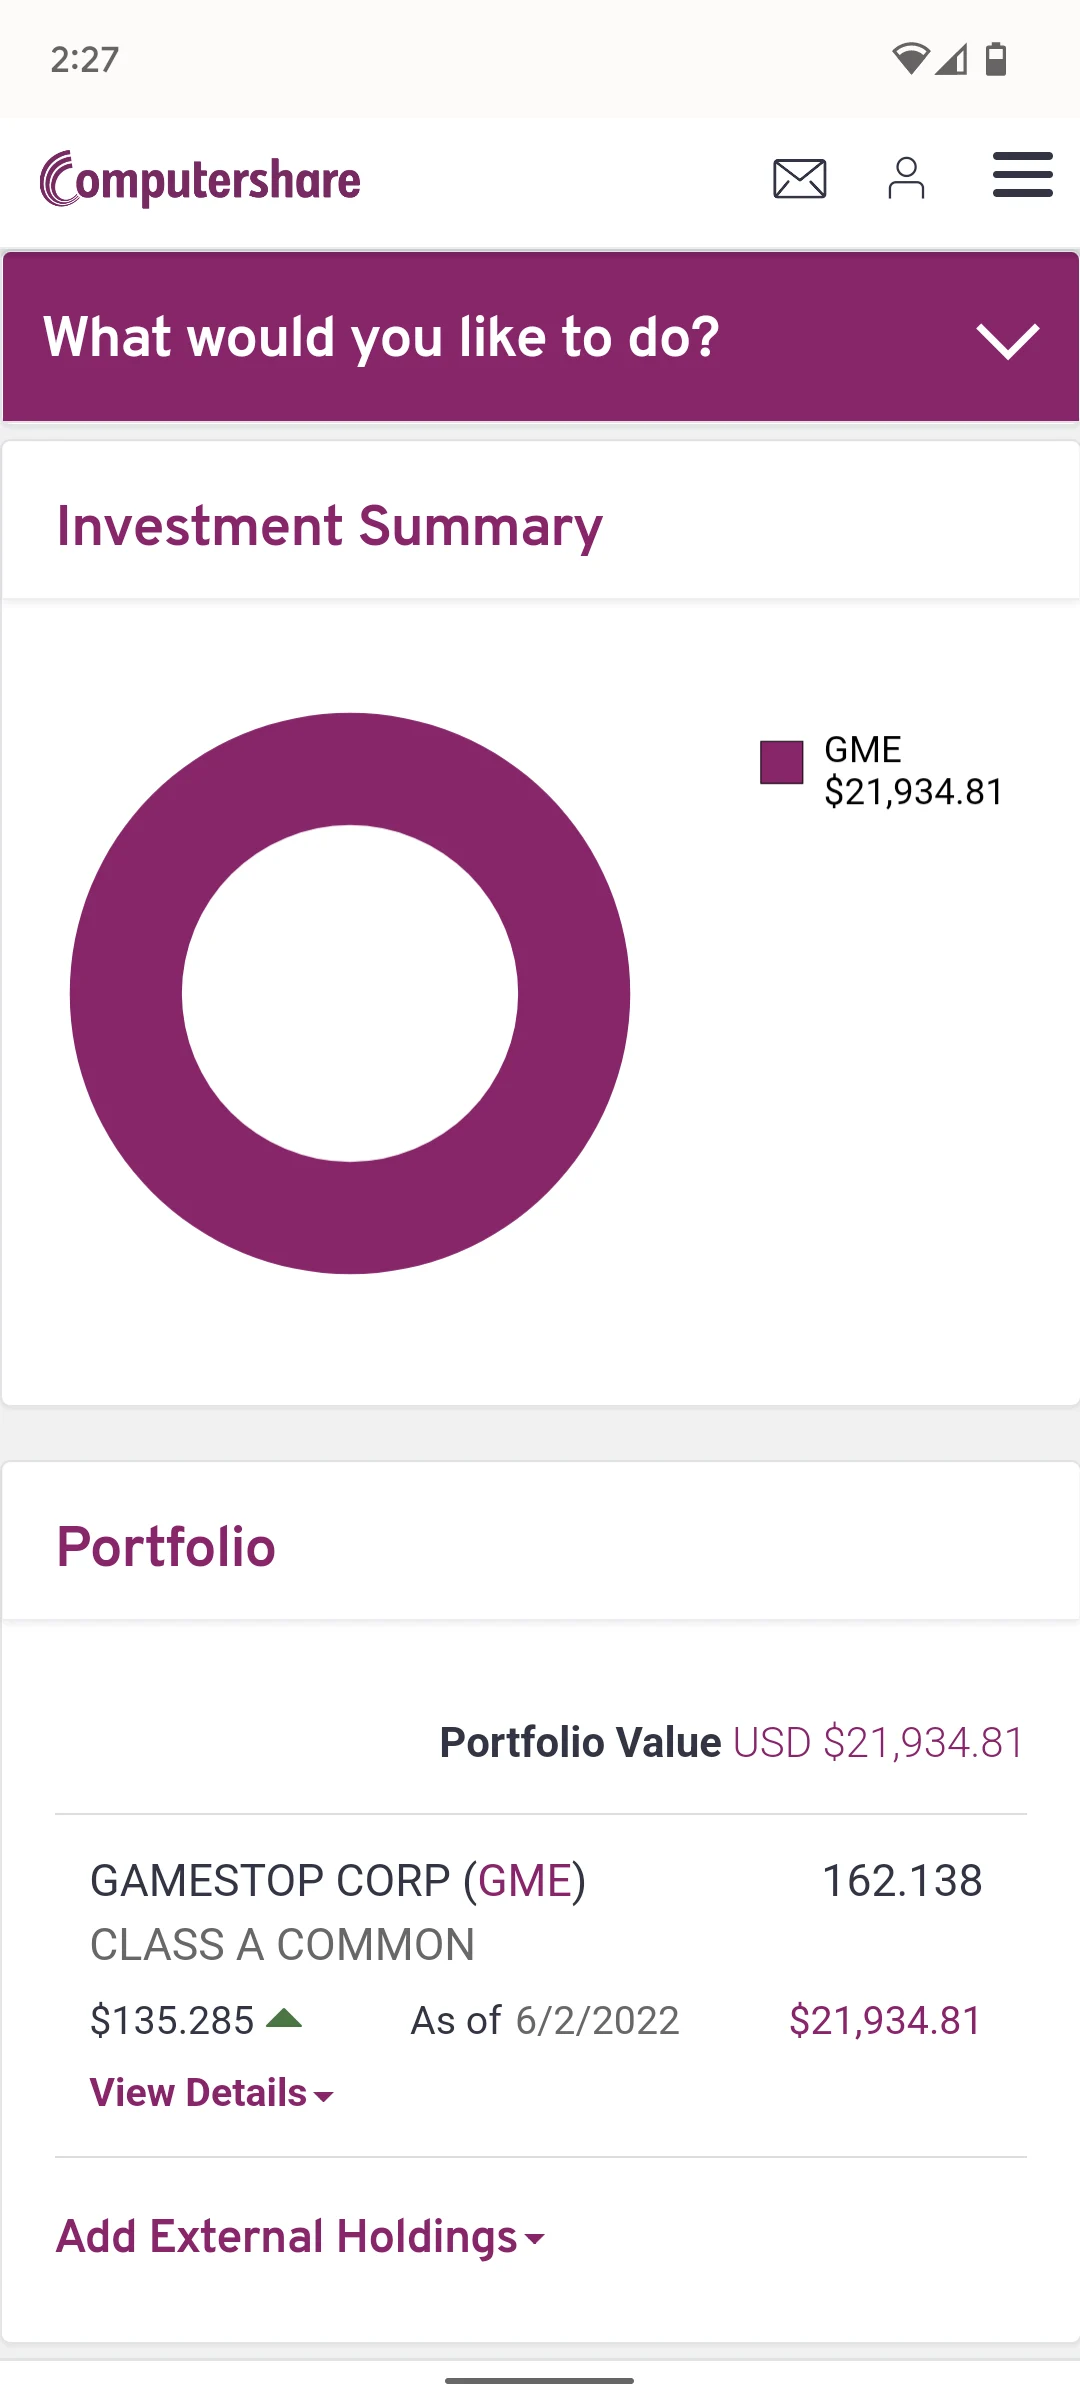Click the GME legend label text
Viewport: 1080px width, 2400px height.
point(863,750)
